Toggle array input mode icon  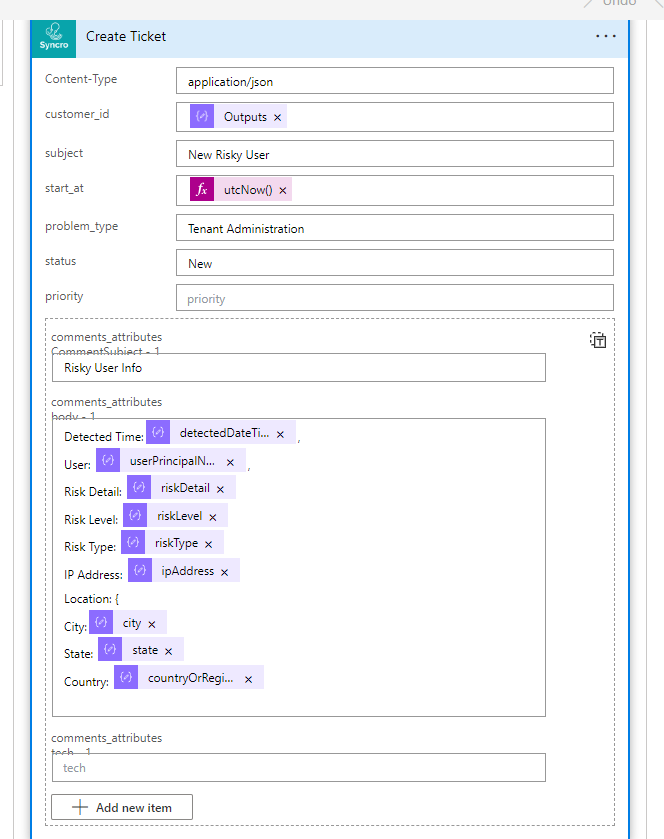597,340
